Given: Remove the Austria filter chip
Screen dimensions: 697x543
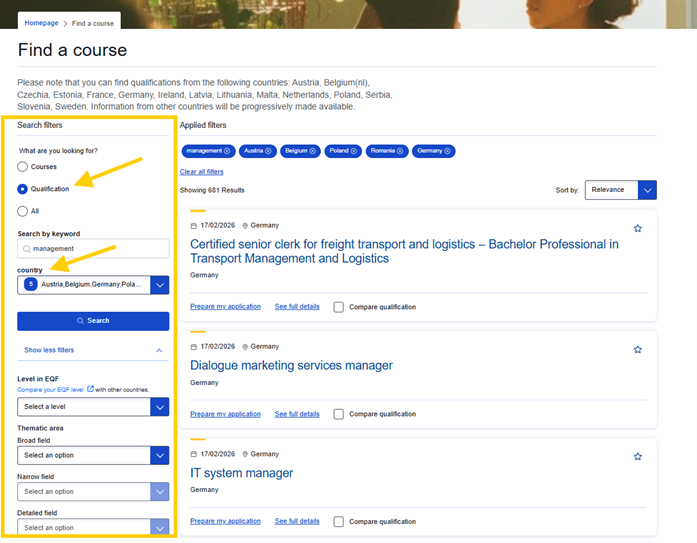Looking at the screenshot, I should 268,151.
